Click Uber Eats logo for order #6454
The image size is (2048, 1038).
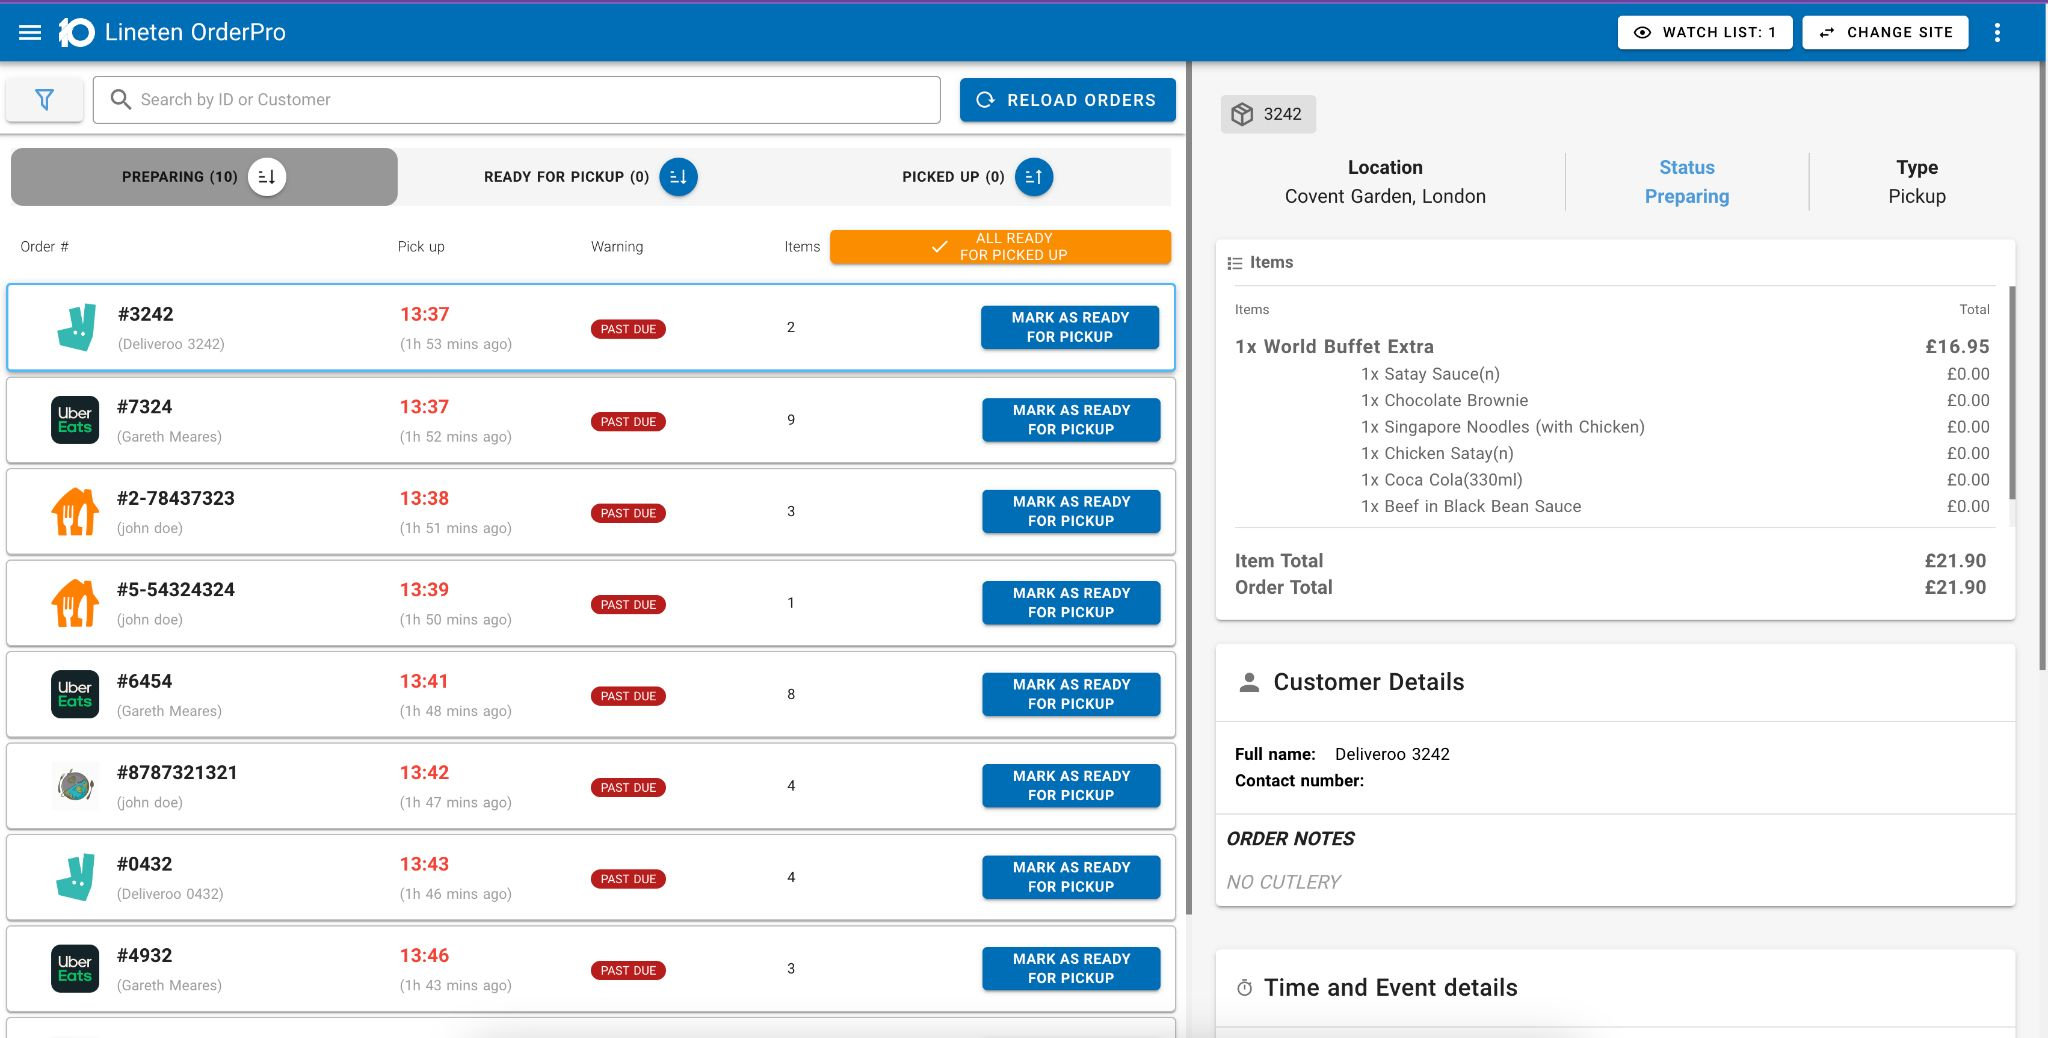75,694
